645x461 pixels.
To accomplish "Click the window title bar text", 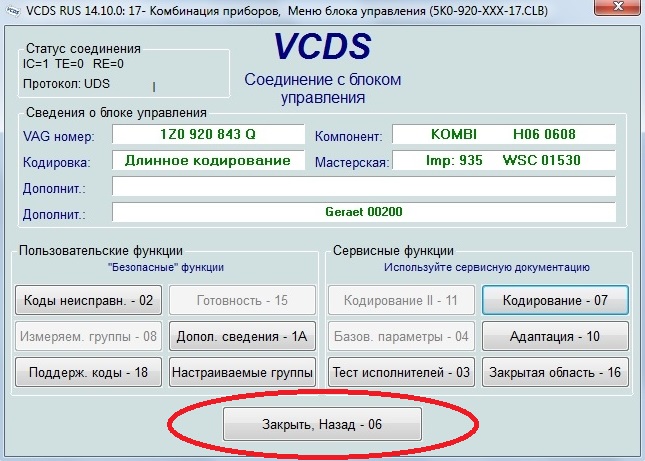I will tap(287, 11).
